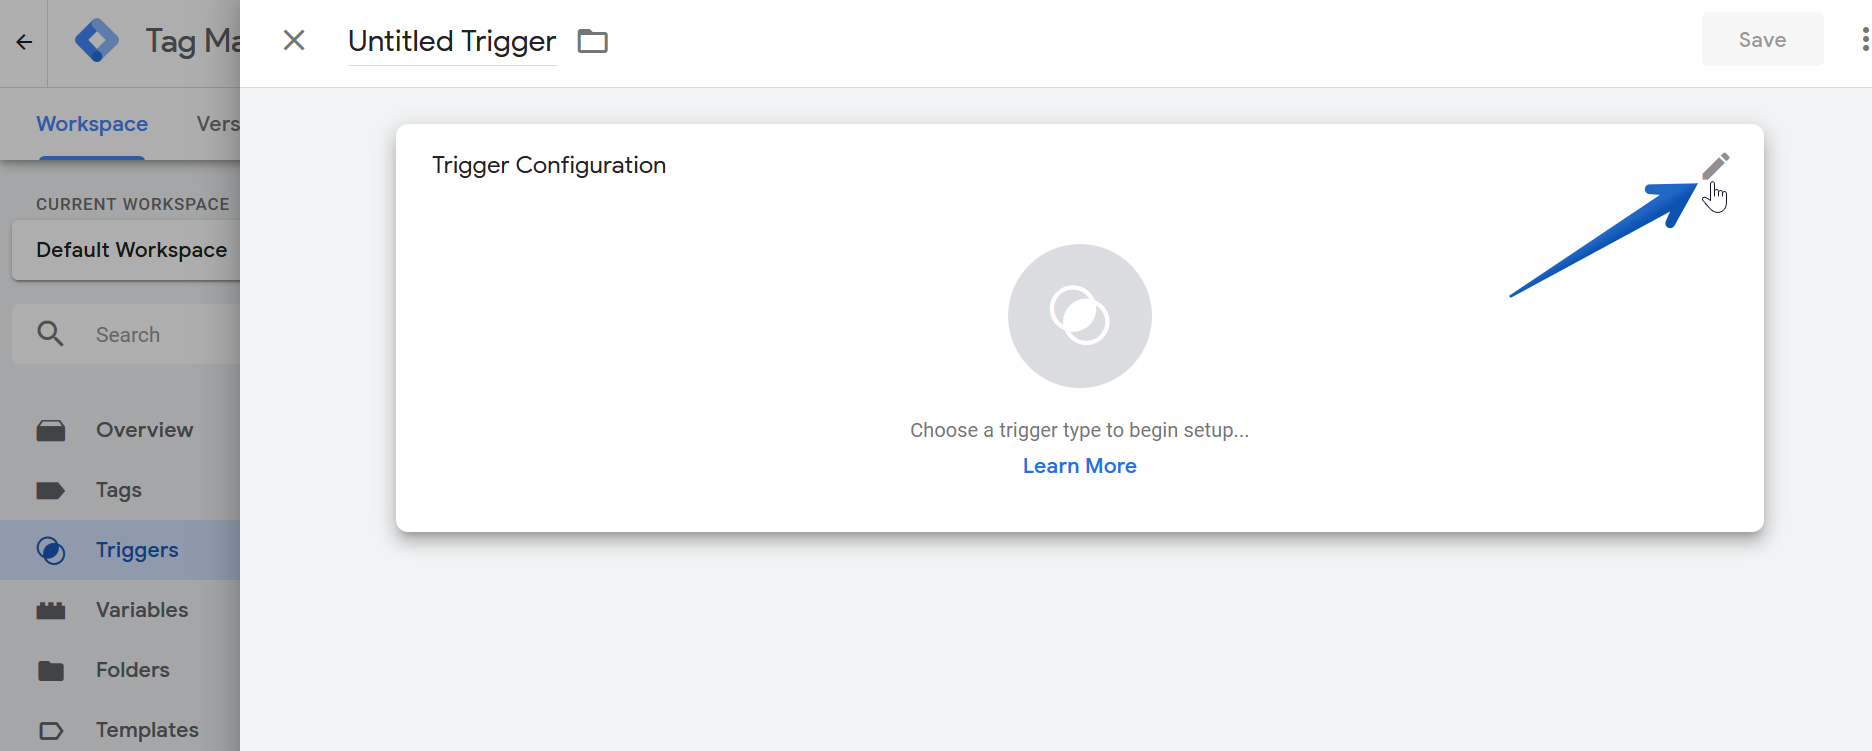Click the Templates outline label icon
The image size is (1872, 751).
click(51, 731)
